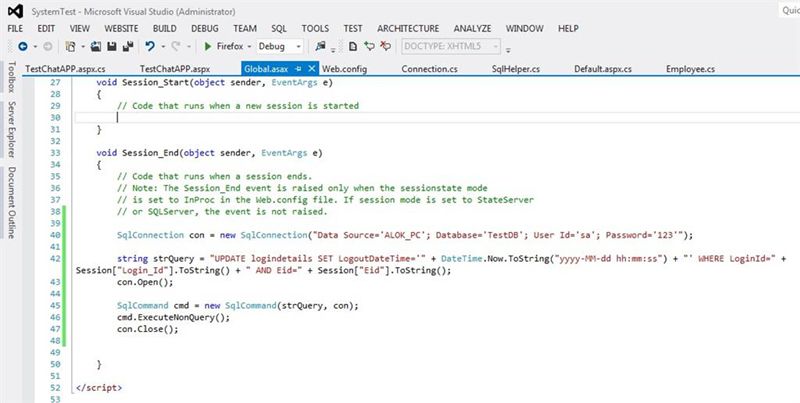
Task: Switch to the Connection.cs tab
Action: [x=430, y=69]
